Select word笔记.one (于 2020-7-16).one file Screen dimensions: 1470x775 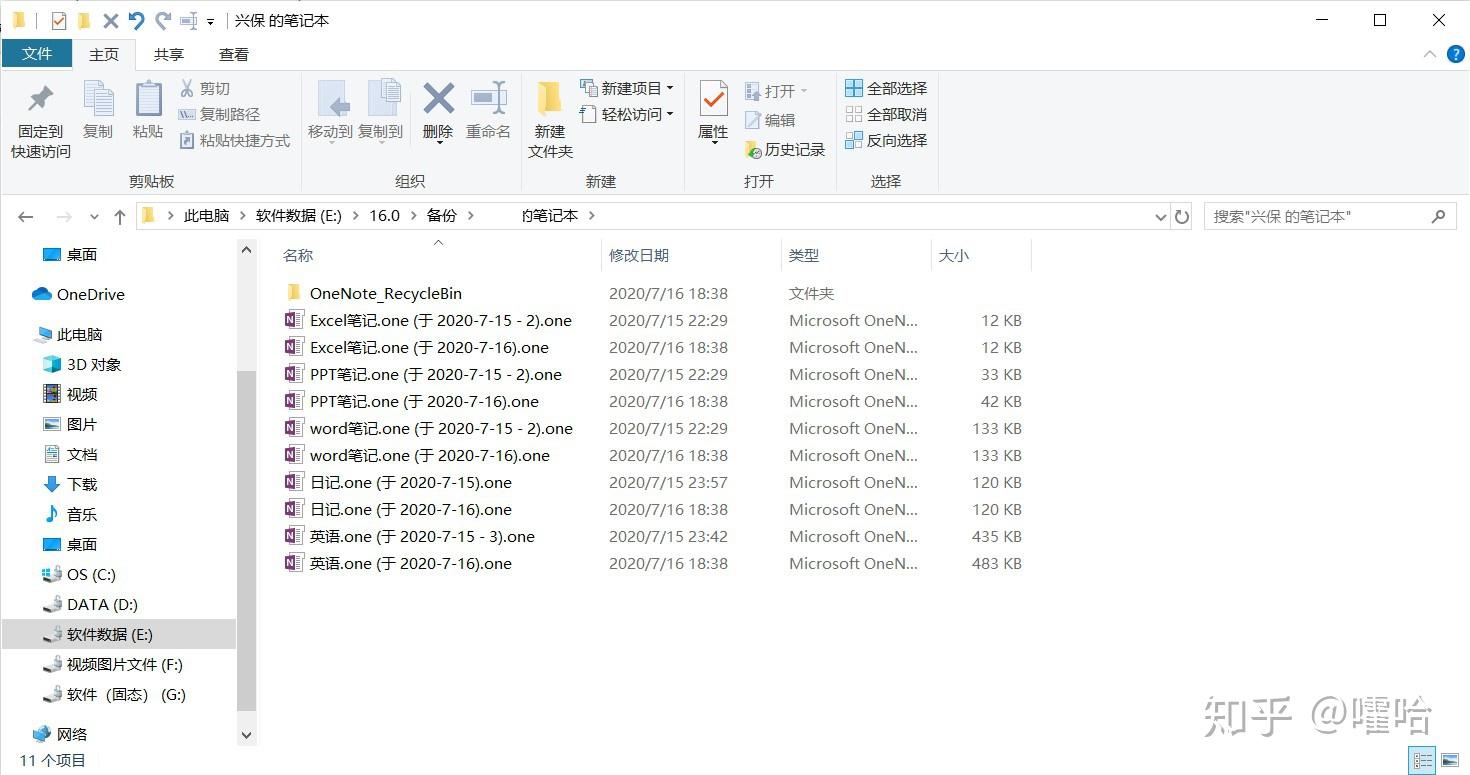417,456
